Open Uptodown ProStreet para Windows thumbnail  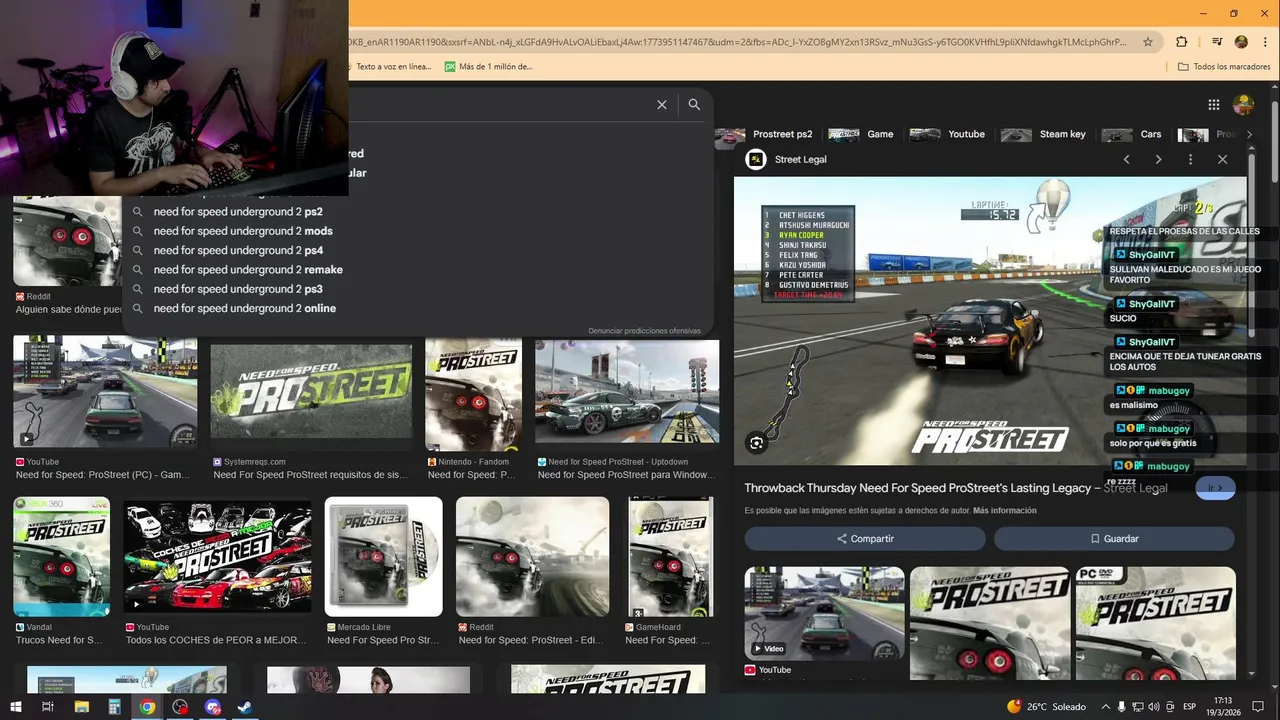[627, 391]
